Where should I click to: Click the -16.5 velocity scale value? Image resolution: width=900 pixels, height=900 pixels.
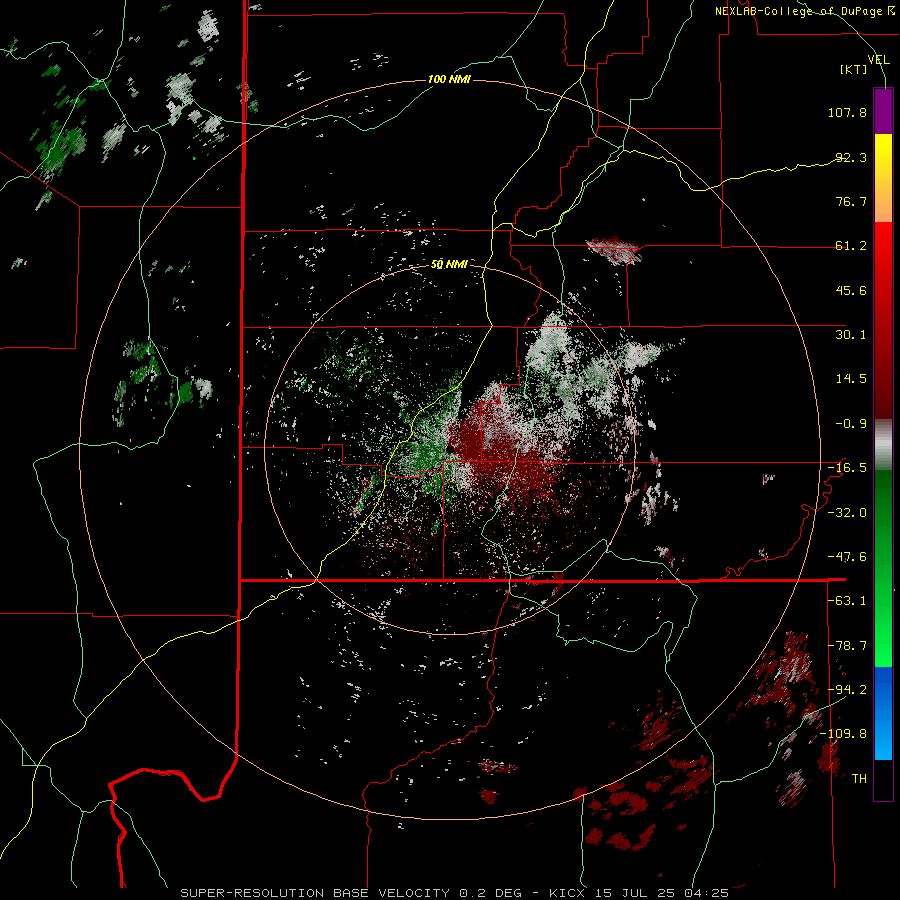coord(847,468)
